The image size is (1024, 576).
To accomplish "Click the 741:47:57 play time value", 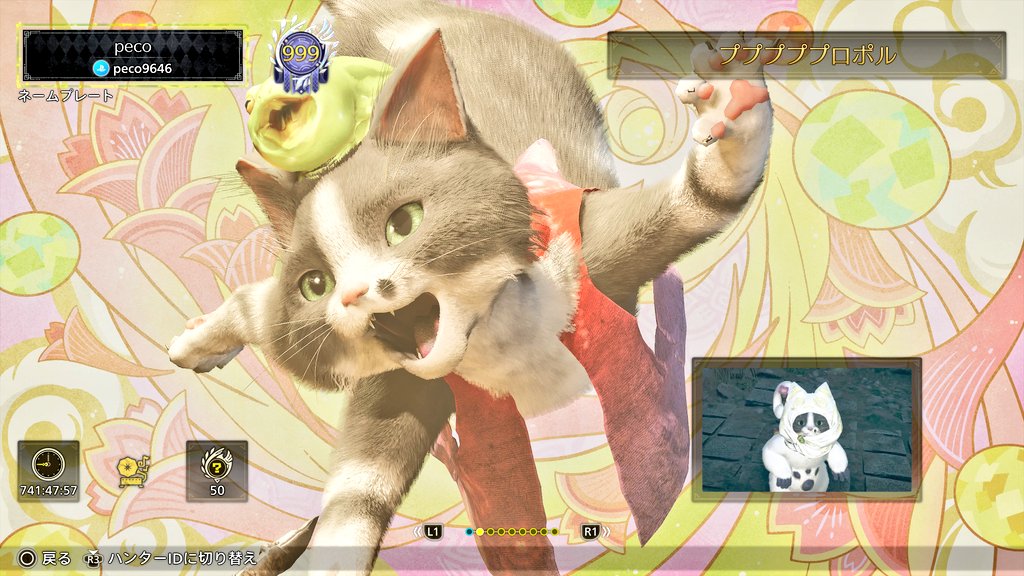I will click(x=48, y=490).
